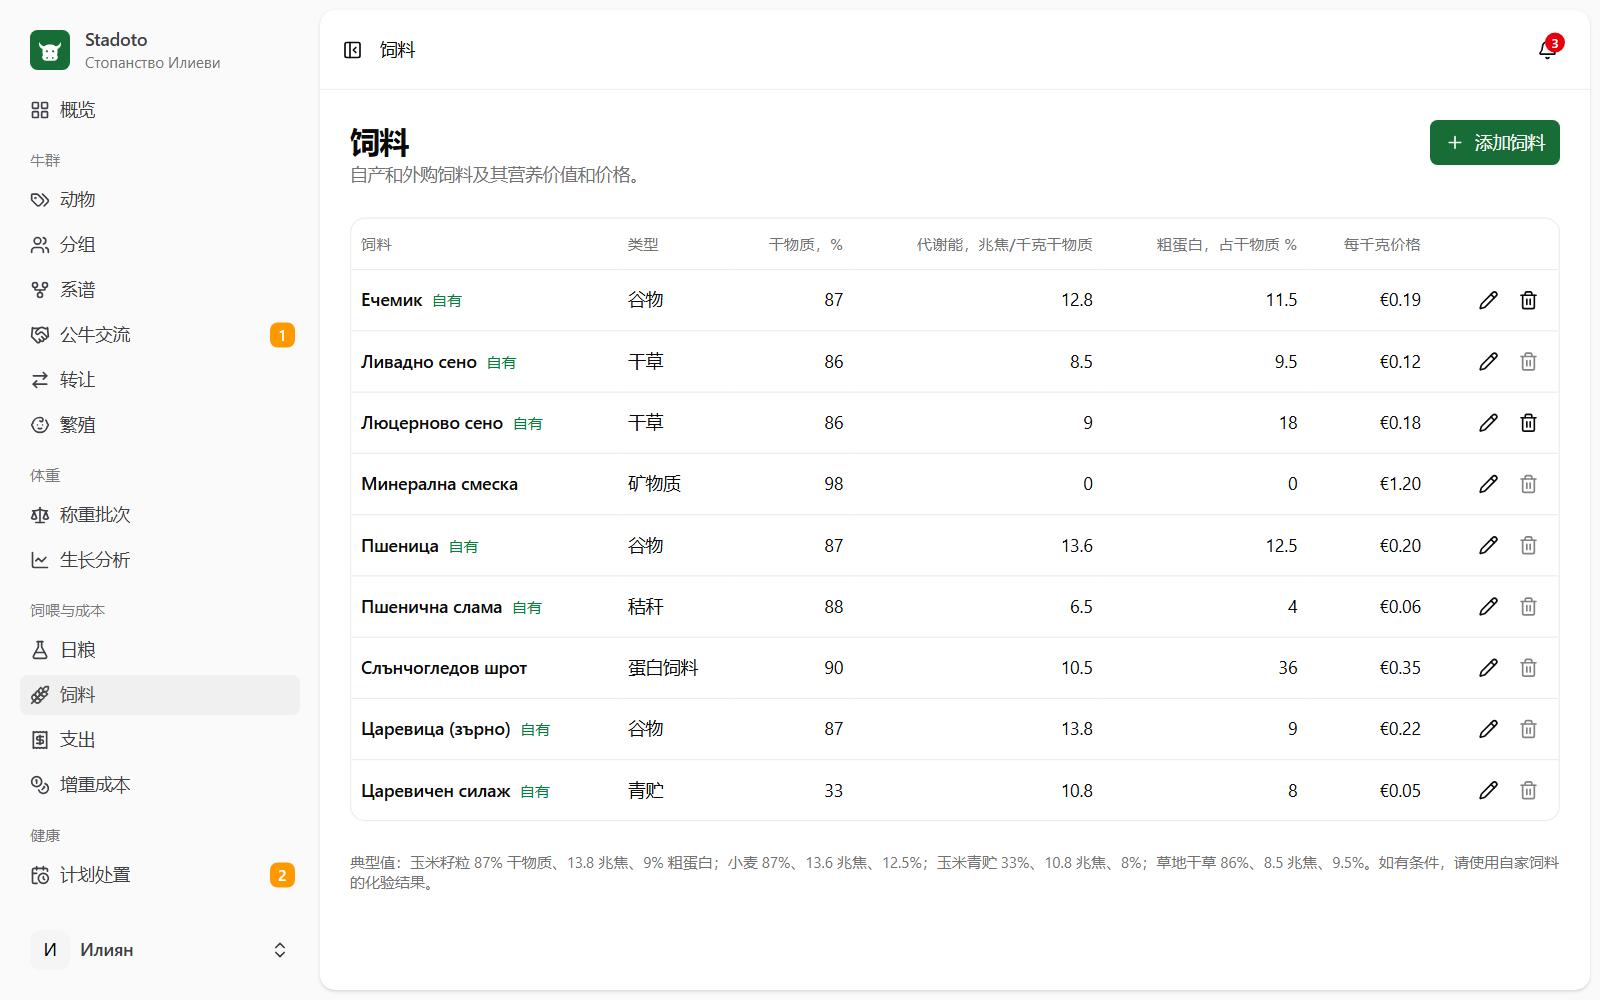The height and width of the screenshot is (1000, 1600).
Task: Click pencil icon for Пшенична слама
Action: [1488, 607]
